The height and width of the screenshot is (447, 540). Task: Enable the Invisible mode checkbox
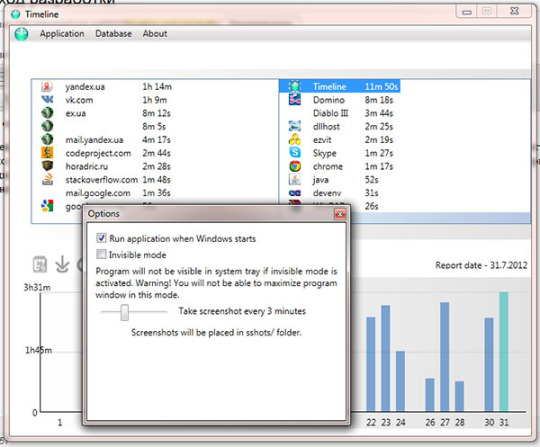pos(101,254)
